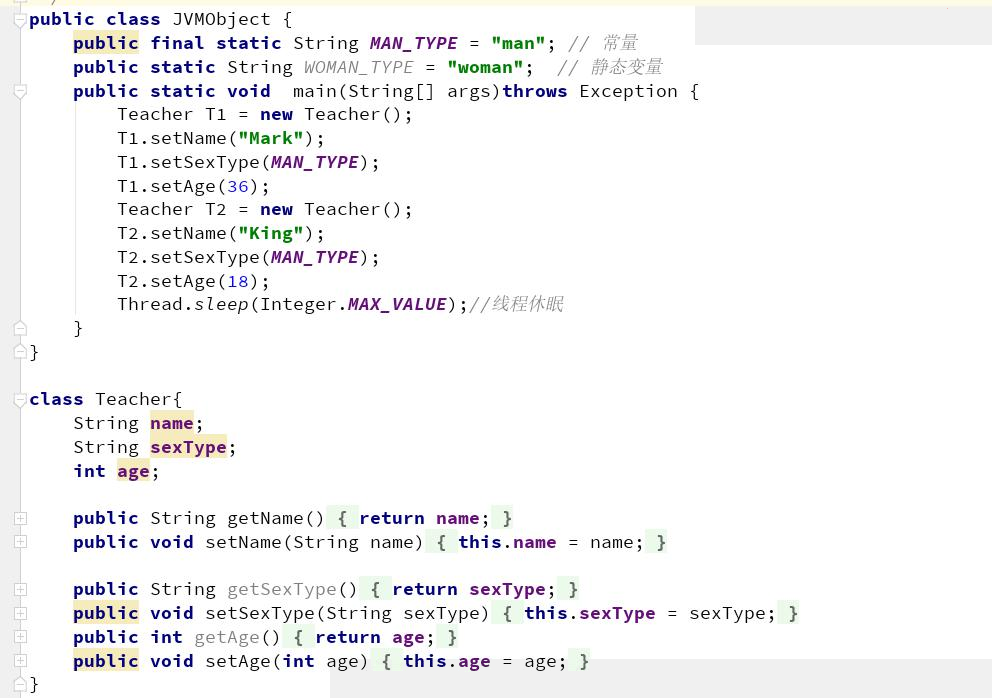Viewport: 992px width, 698px height.
Task: Click the comment text 常量
Action: point(620,43)
